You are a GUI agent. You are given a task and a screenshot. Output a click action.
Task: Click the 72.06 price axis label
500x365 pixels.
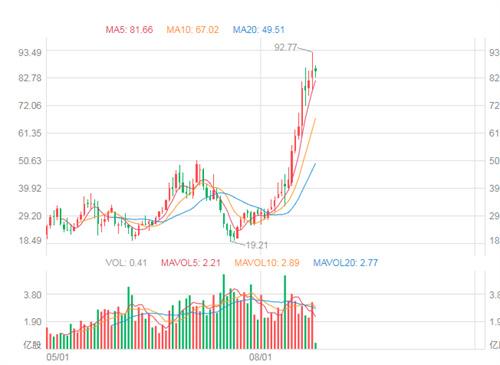tap(30, 106)
